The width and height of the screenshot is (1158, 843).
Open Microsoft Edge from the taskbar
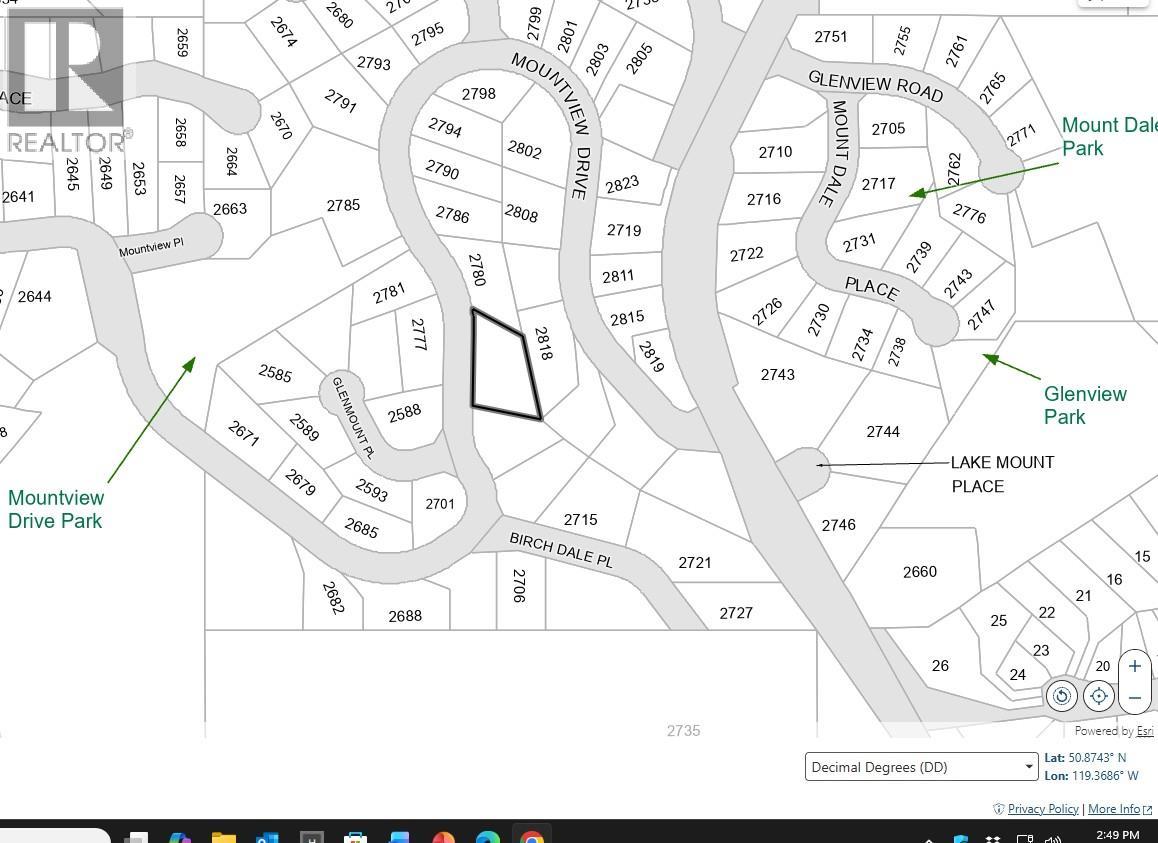pos(487,836)
